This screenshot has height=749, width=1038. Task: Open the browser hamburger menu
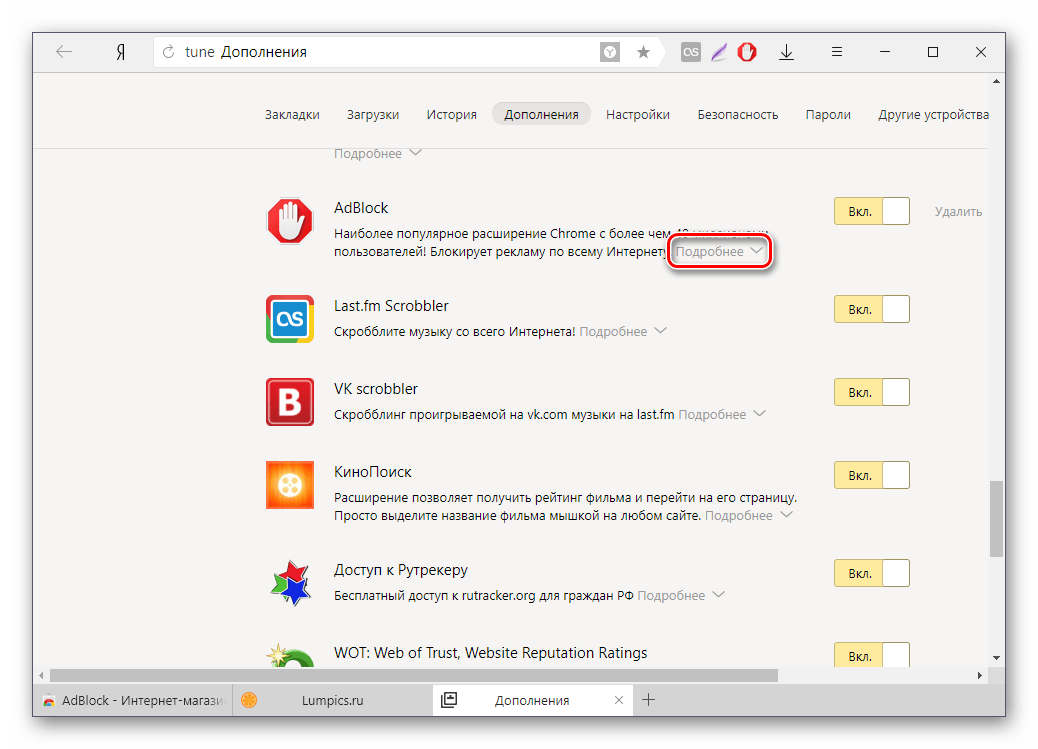point(838,52)
